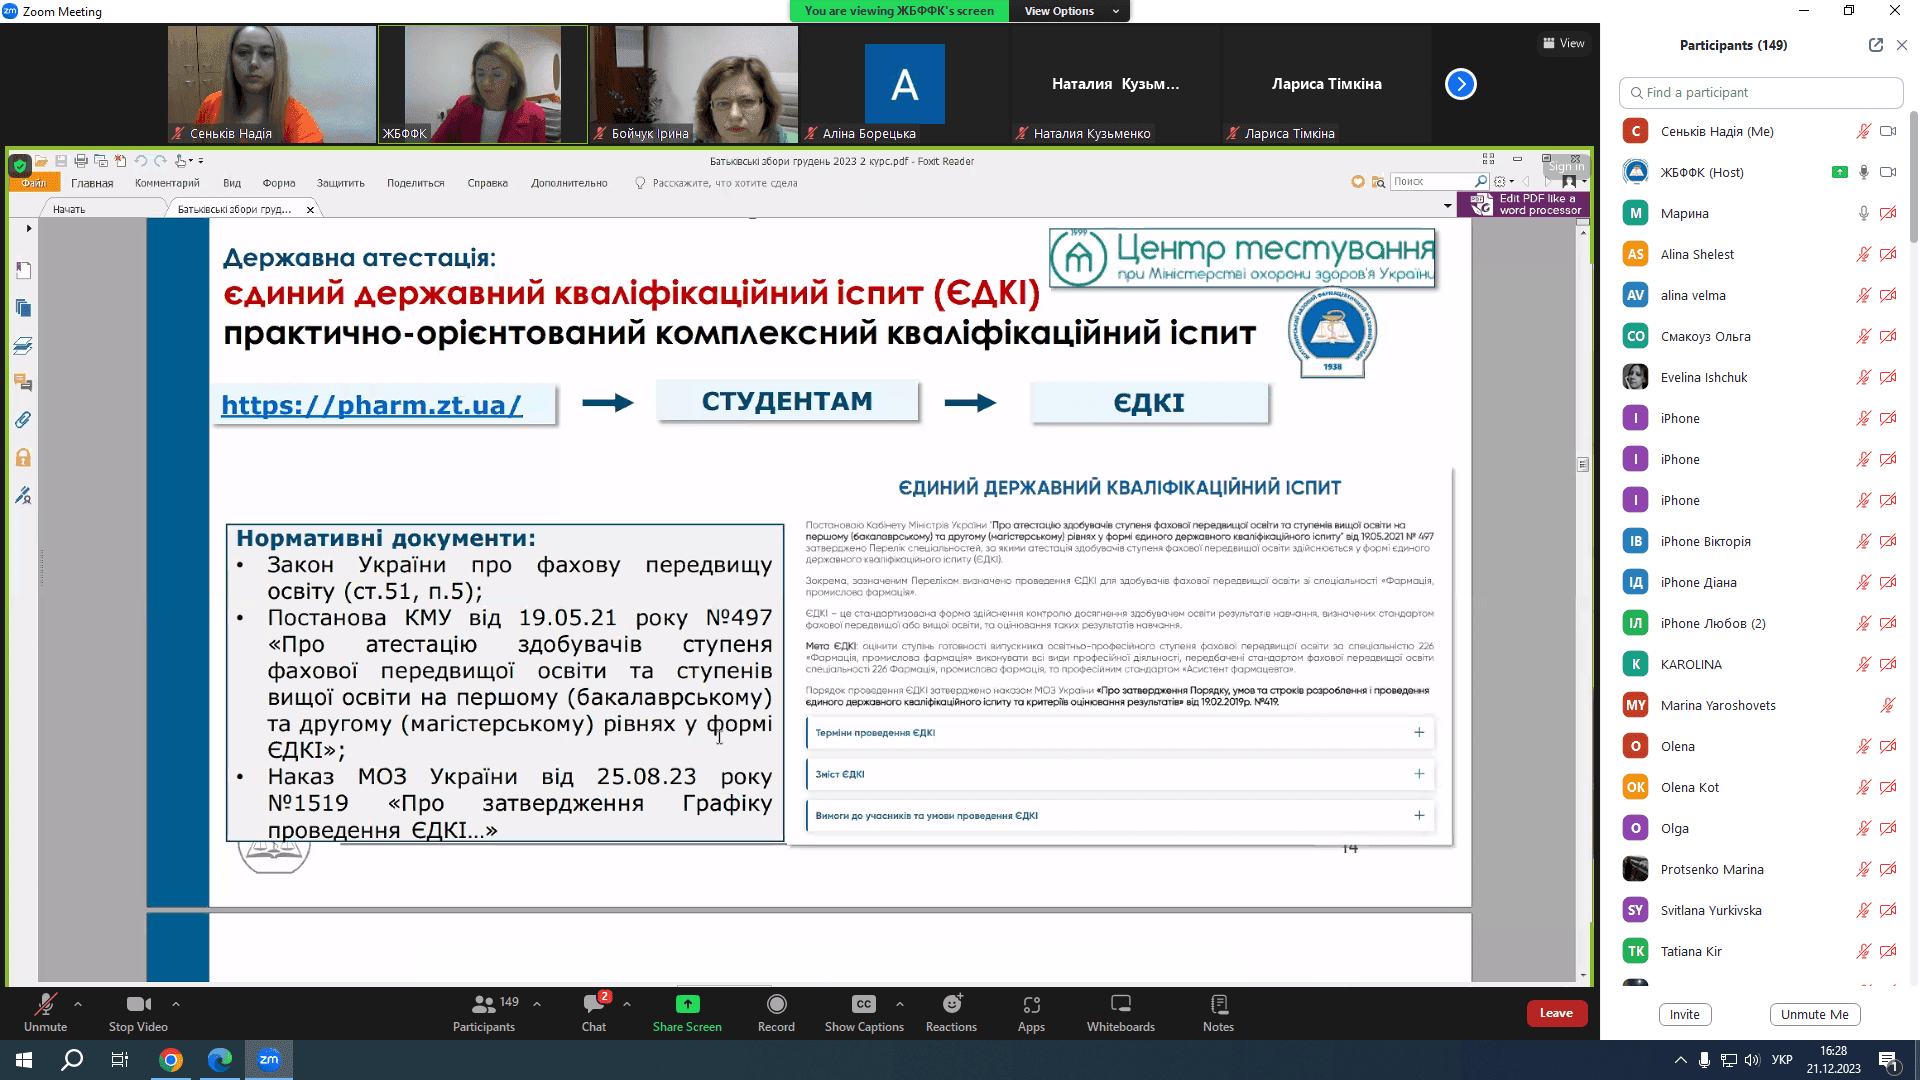Unmute your microphone in Zoom toolbar
This screenshot has width=1920, height=1080.
[45, 1012]
